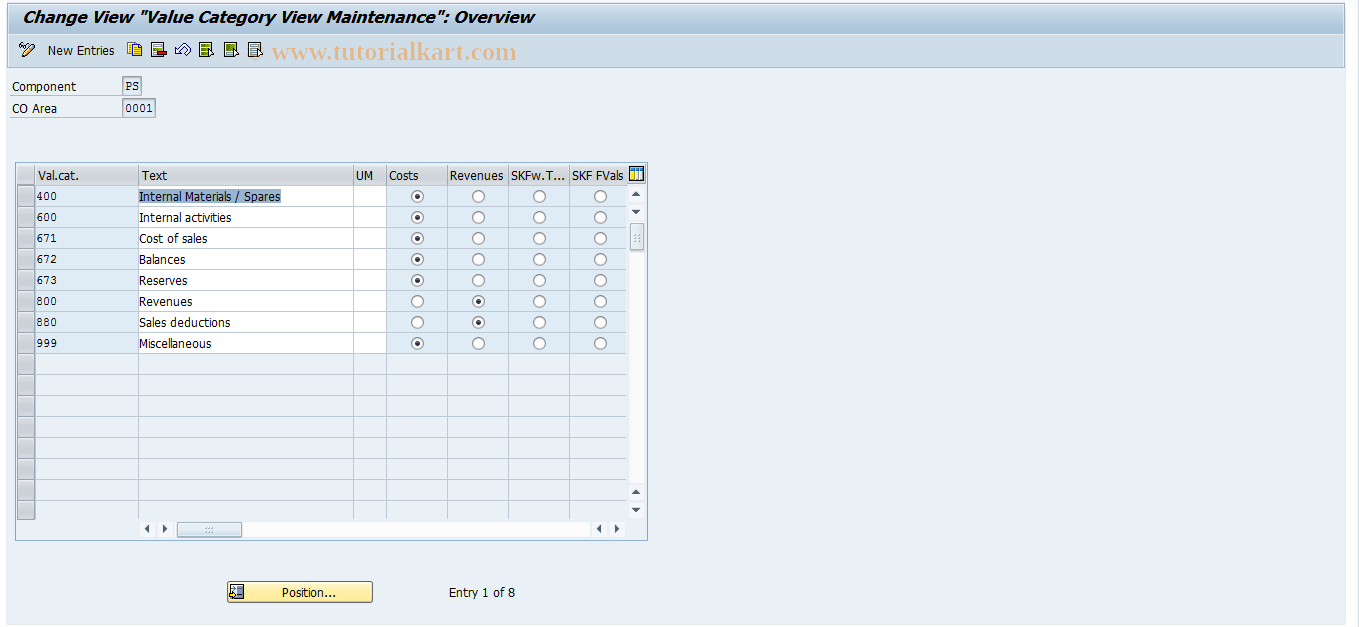Click bottom scroll down arrow of table
The image size is (1359, 627).
click(636, 509)
